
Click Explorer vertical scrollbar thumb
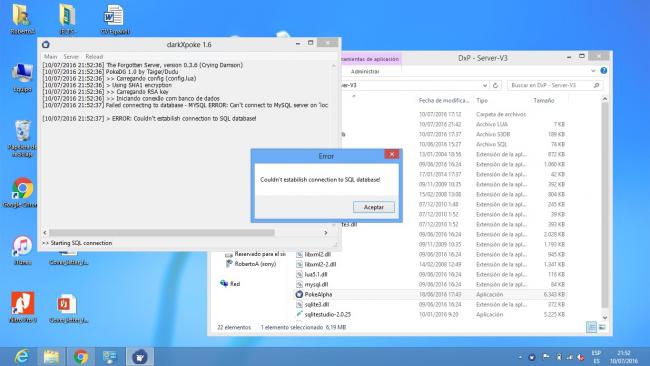(605, 205)
